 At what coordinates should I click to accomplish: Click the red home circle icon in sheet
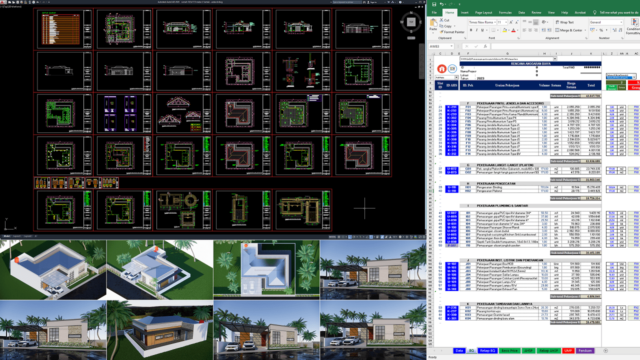441,69
